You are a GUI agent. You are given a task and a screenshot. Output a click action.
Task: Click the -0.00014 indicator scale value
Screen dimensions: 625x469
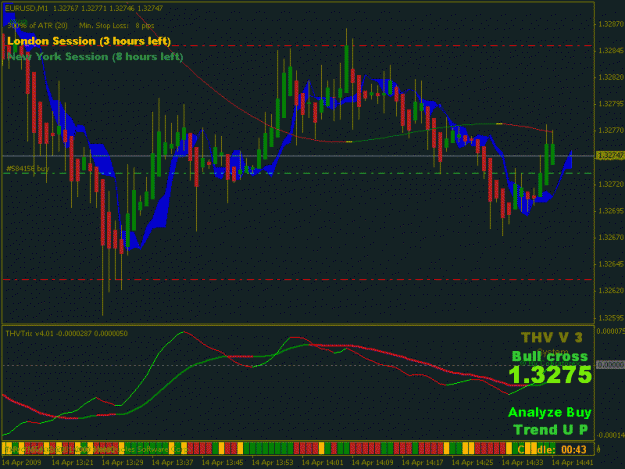tap(611, 435)
